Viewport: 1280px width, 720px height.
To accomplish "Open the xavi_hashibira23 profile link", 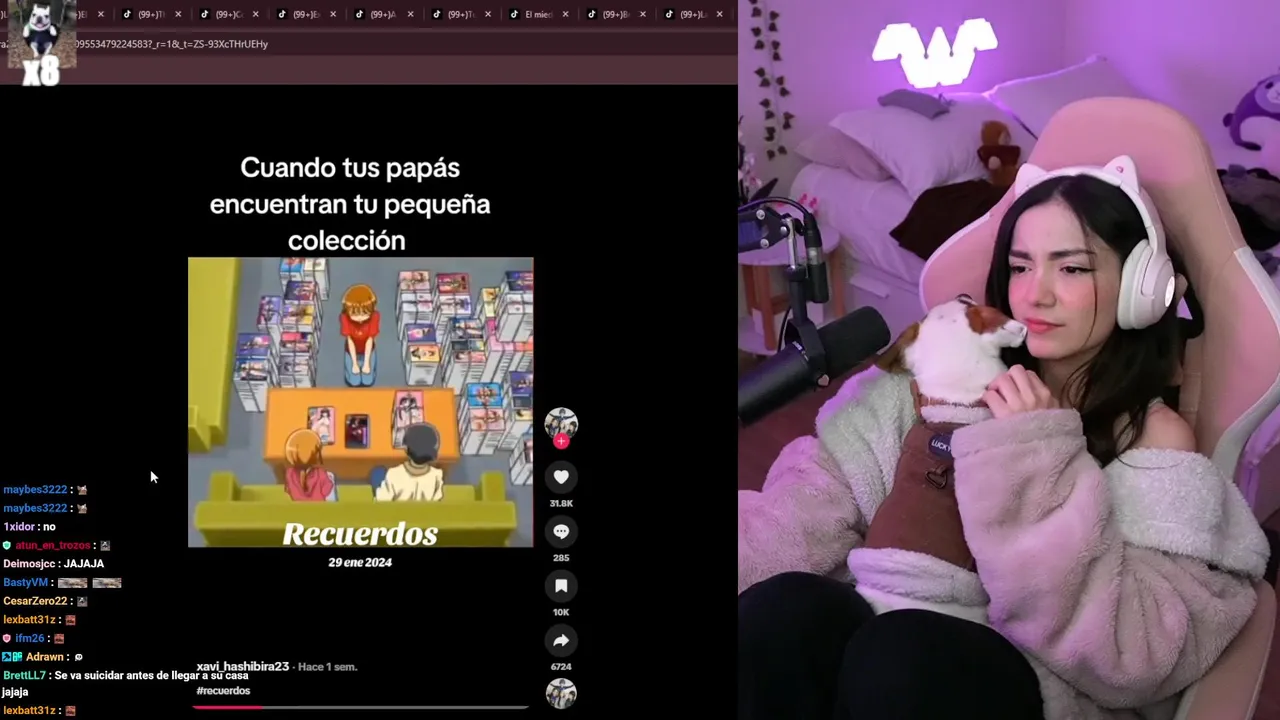I will [243, 666].
